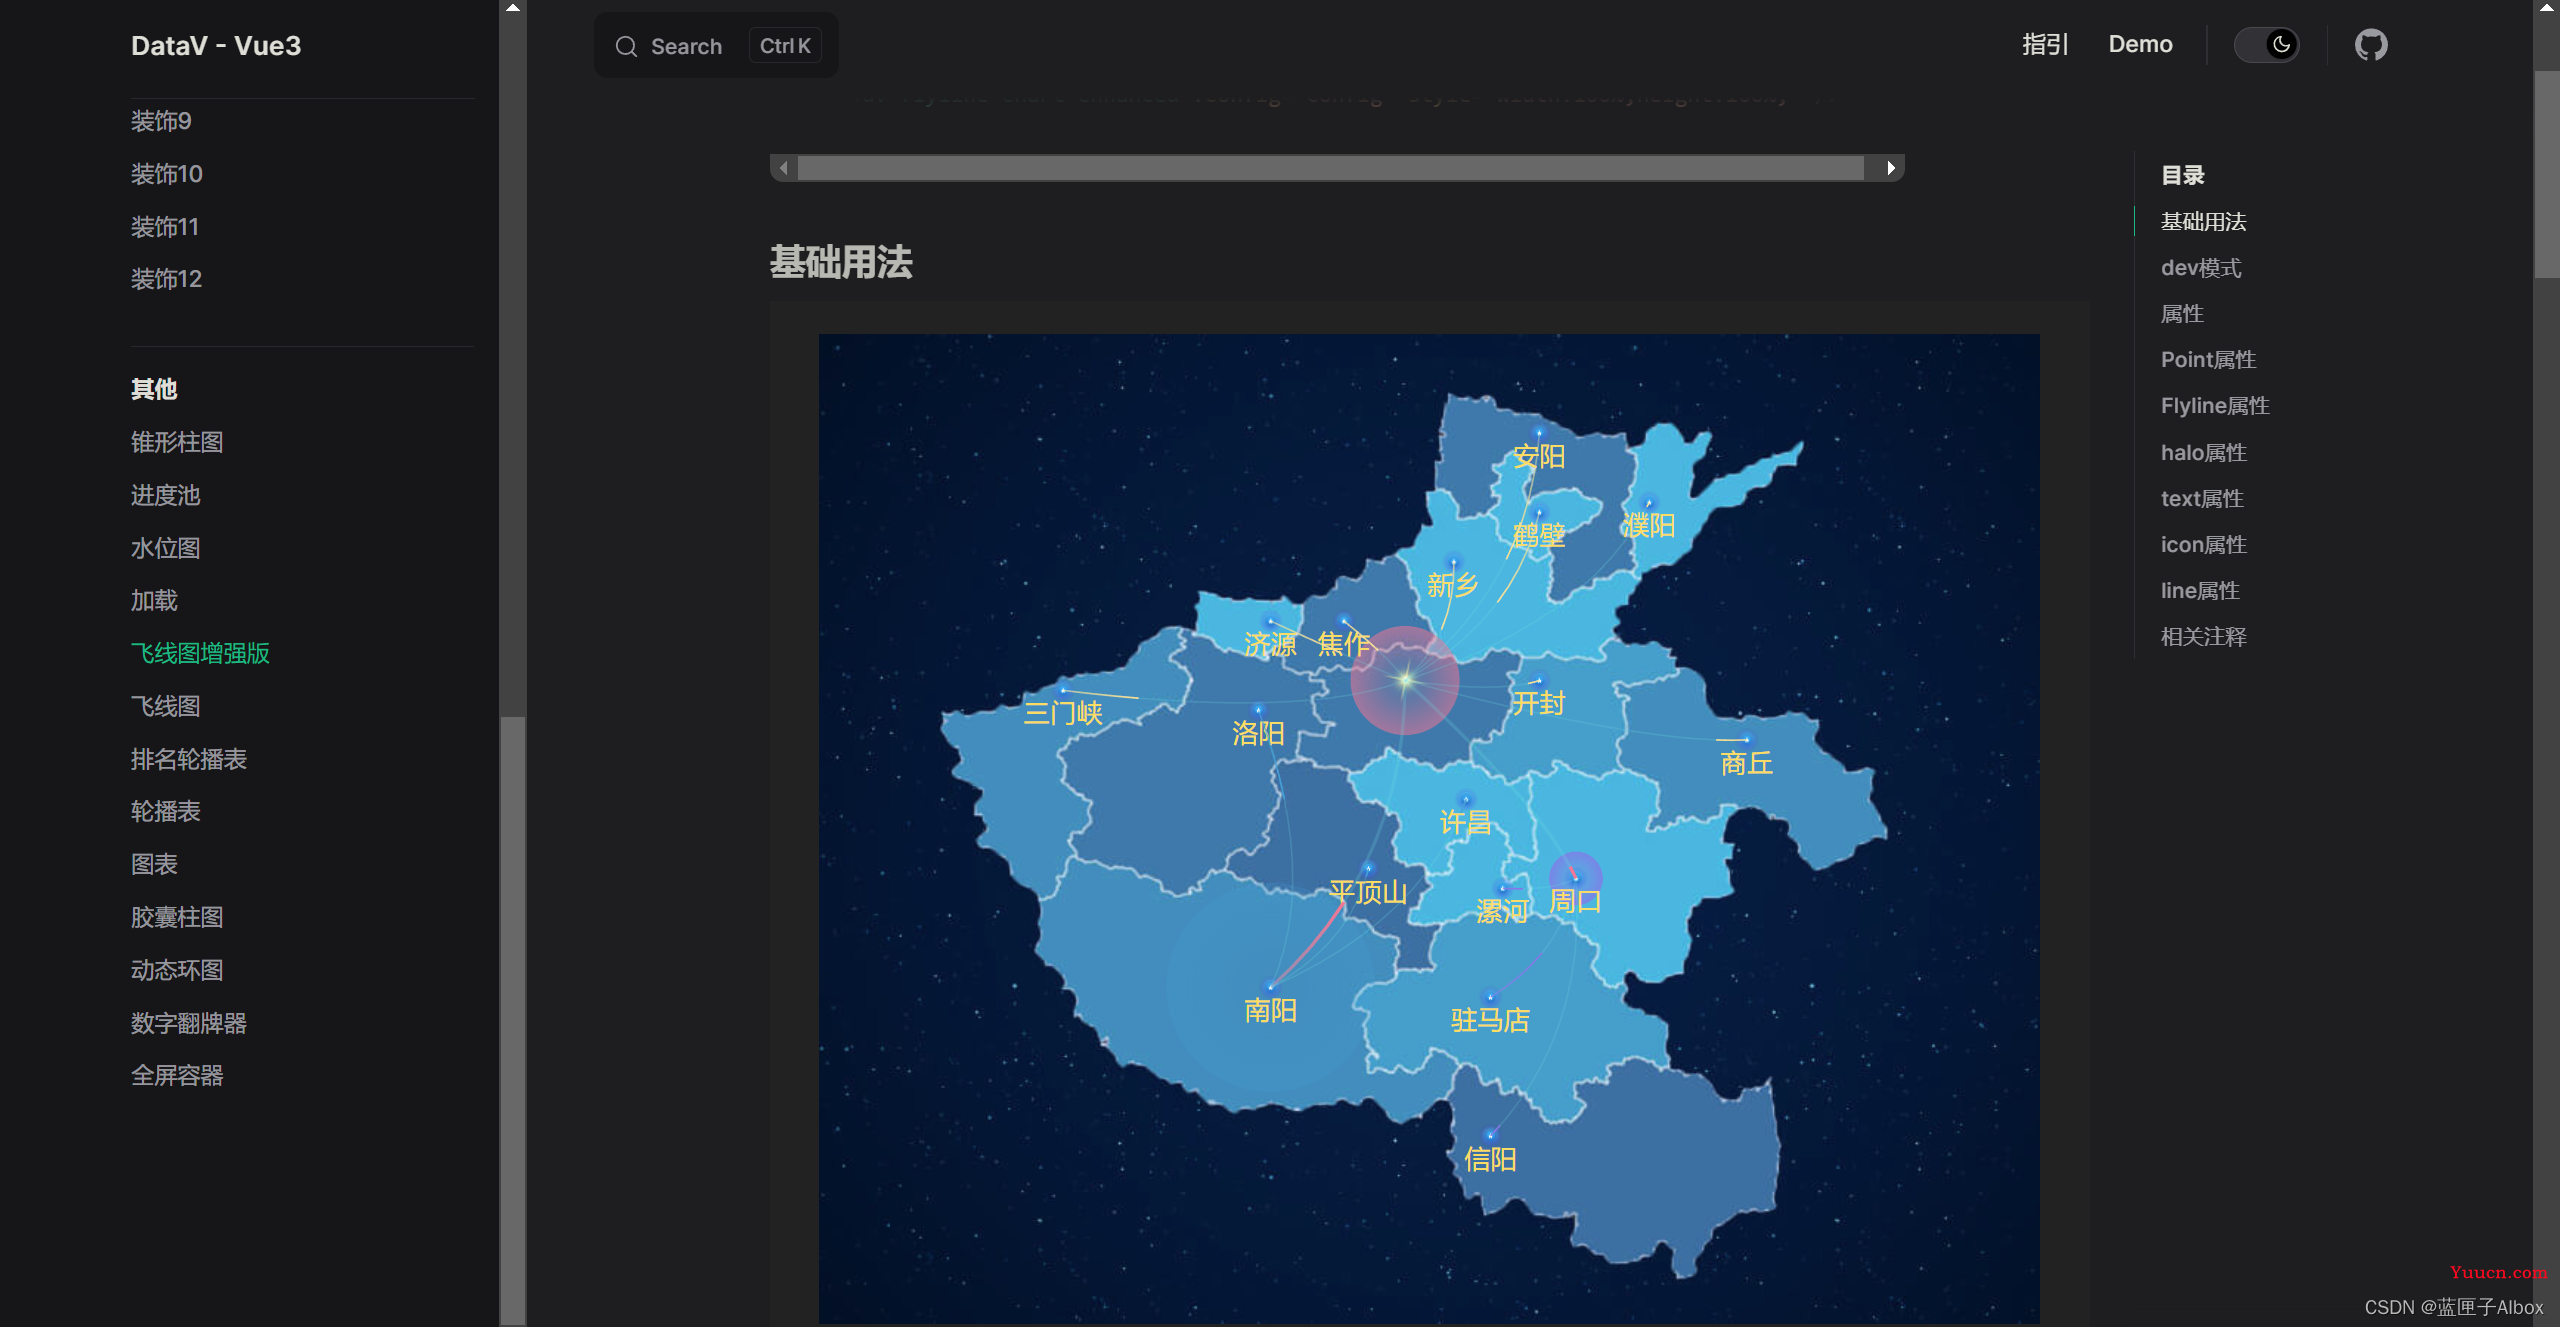Click the GitHub icon in top right
This screenshot has width=2560, height=1327.
[x=2370, y=44]
